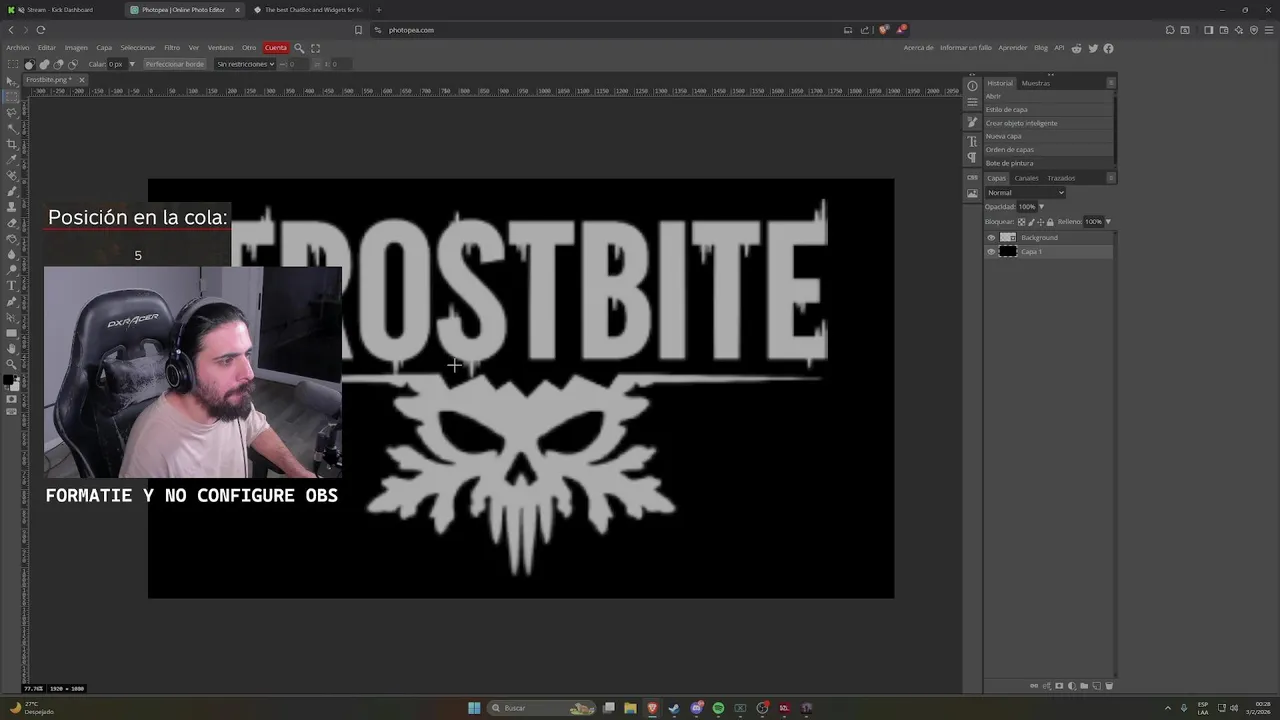This screenshot has height=720, width=1280.
Task: Toggle lock transparent pixels
Action: click(x=1021, y=222)
